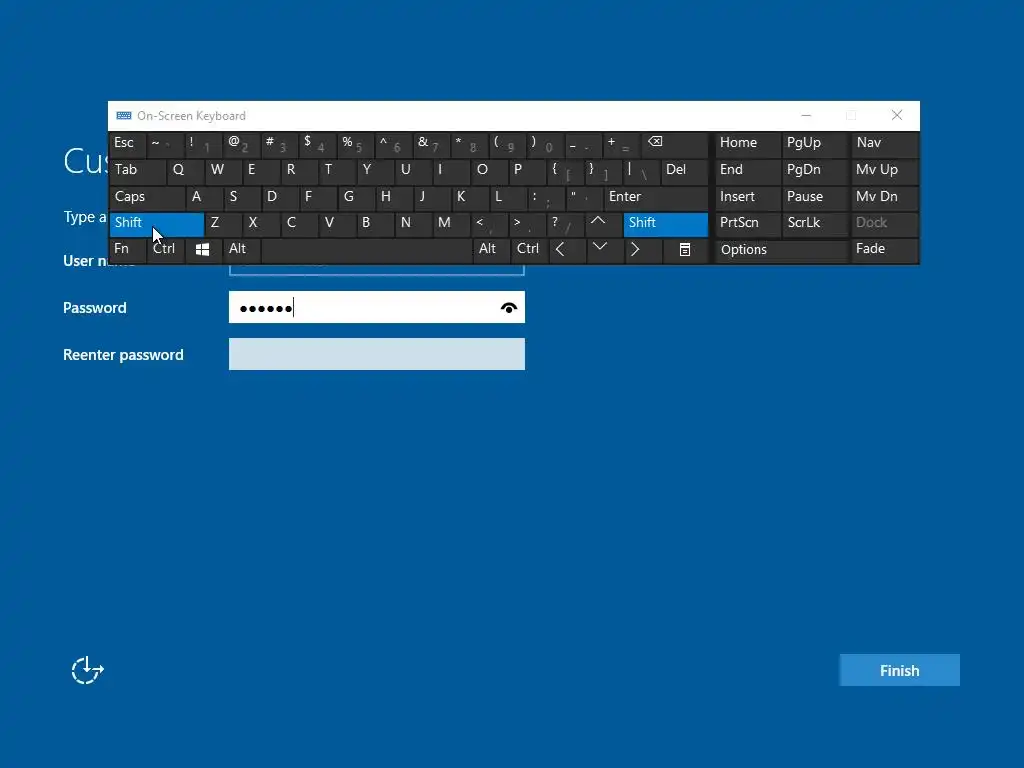Toggle the right Shift key

coord(665,223)
